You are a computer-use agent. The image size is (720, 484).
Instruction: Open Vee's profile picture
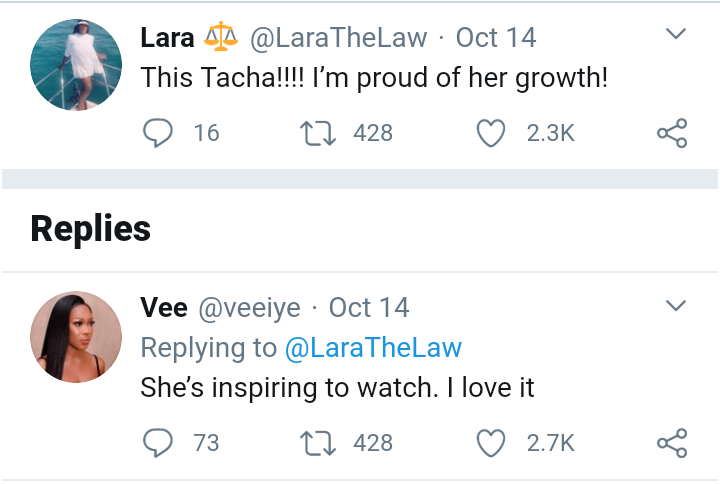pos(76,336)
